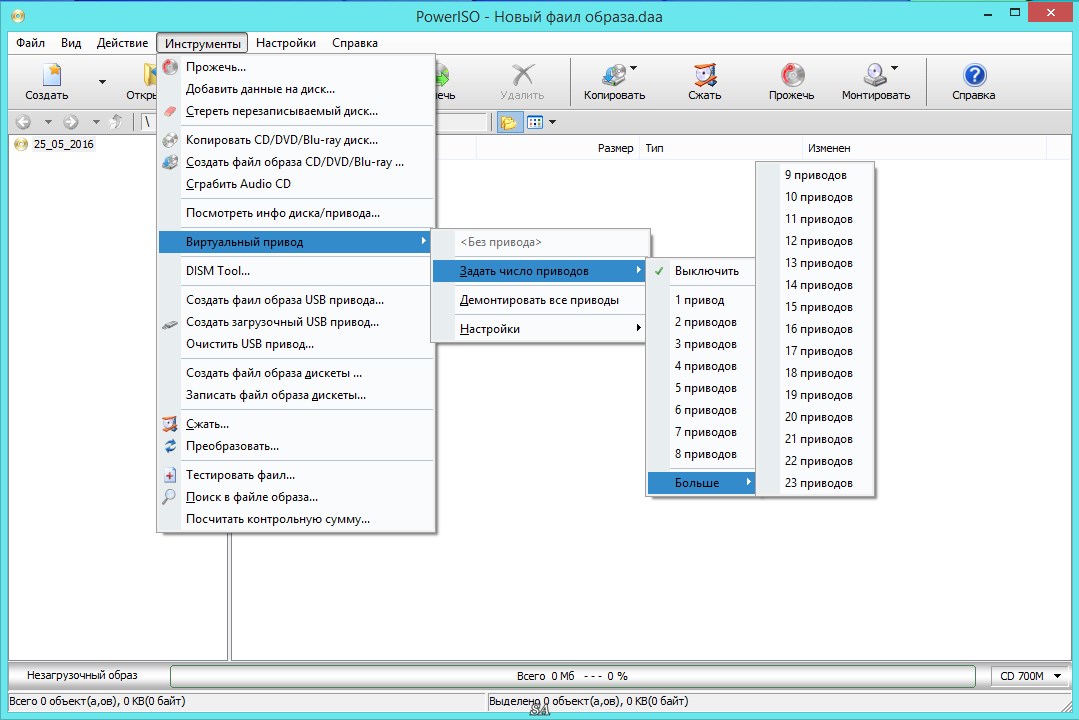Choose 'Копировать CD/DVD/Blu-ray диск...'

[297, 140]
